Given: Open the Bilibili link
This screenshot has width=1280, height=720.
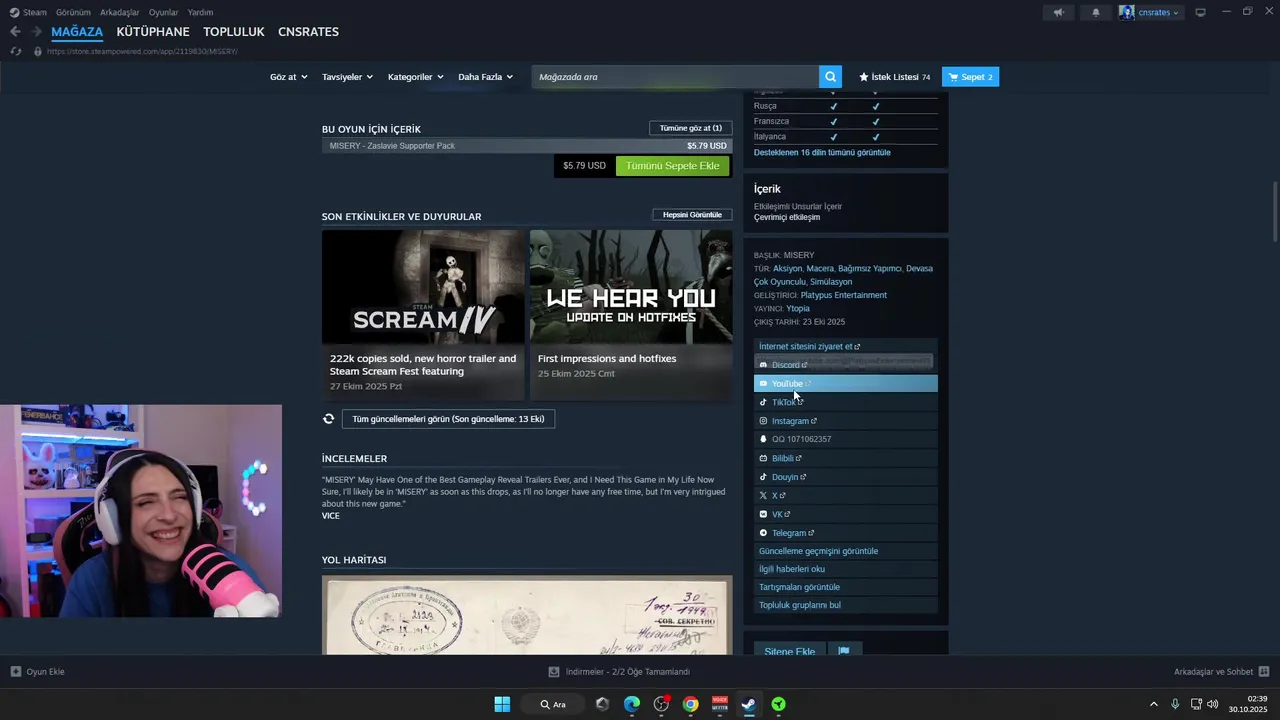Looking at the screenshot, I should pos(786,458).
